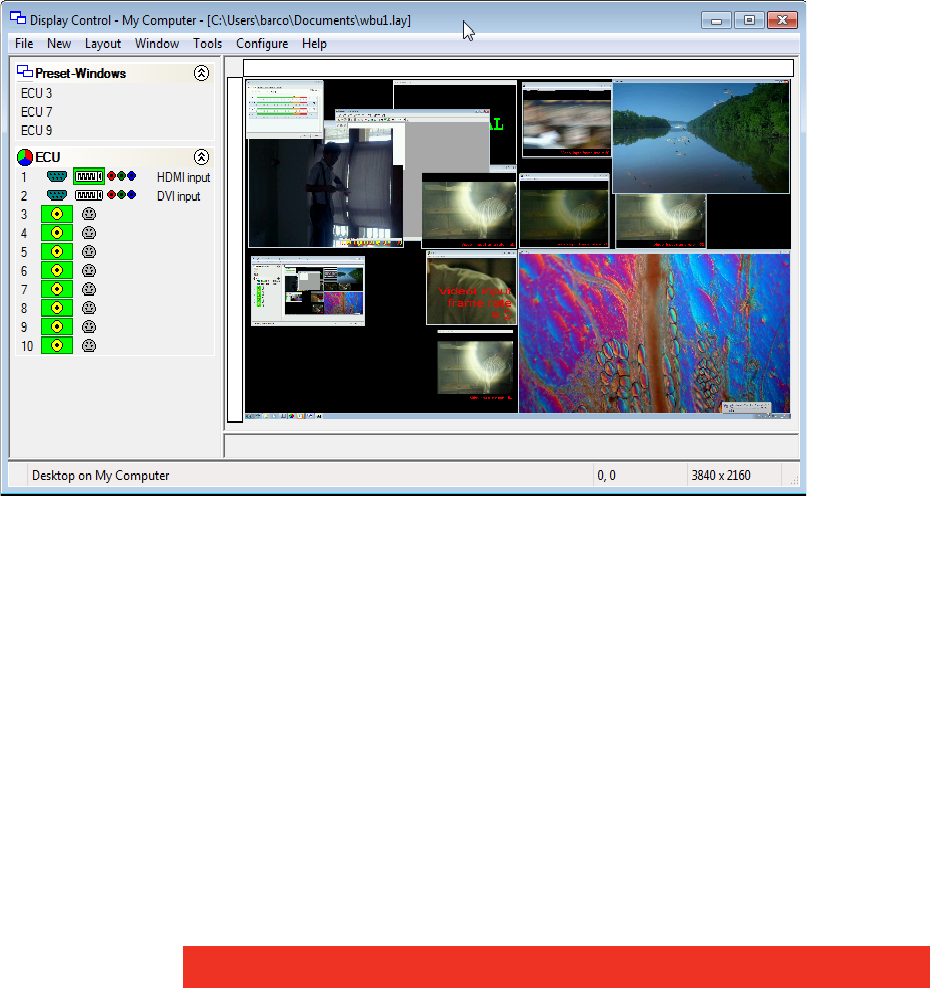930x988 pixels.
Task: Select the S-Video connector for input 8
Action: 89,308
